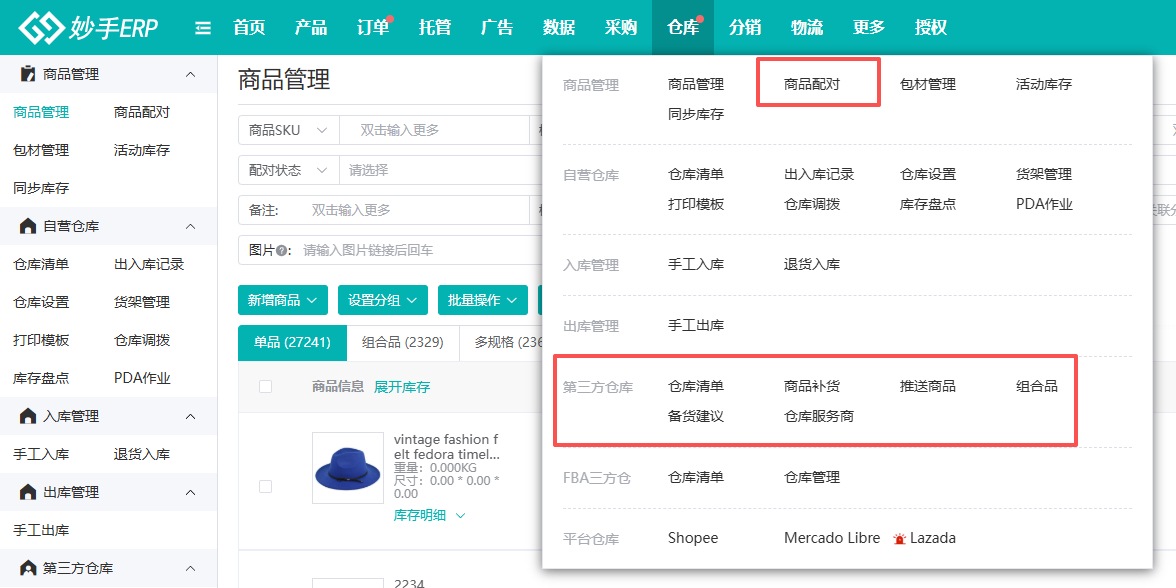This screenshot has width=1176, height=588.
Task: Click the help icon beside 图片 label
Action: coord(282,250)
